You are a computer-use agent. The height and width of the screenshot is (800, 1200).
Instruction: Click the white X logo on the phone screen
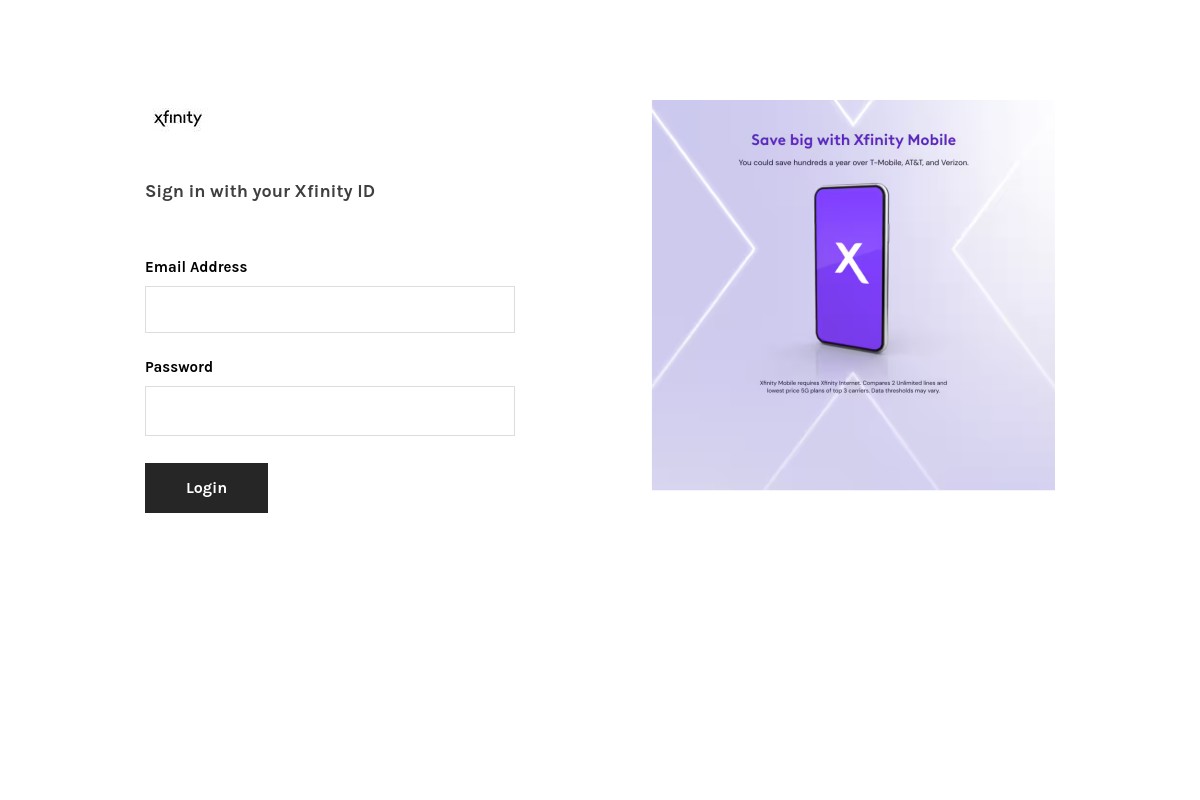[x=850, y=261]
